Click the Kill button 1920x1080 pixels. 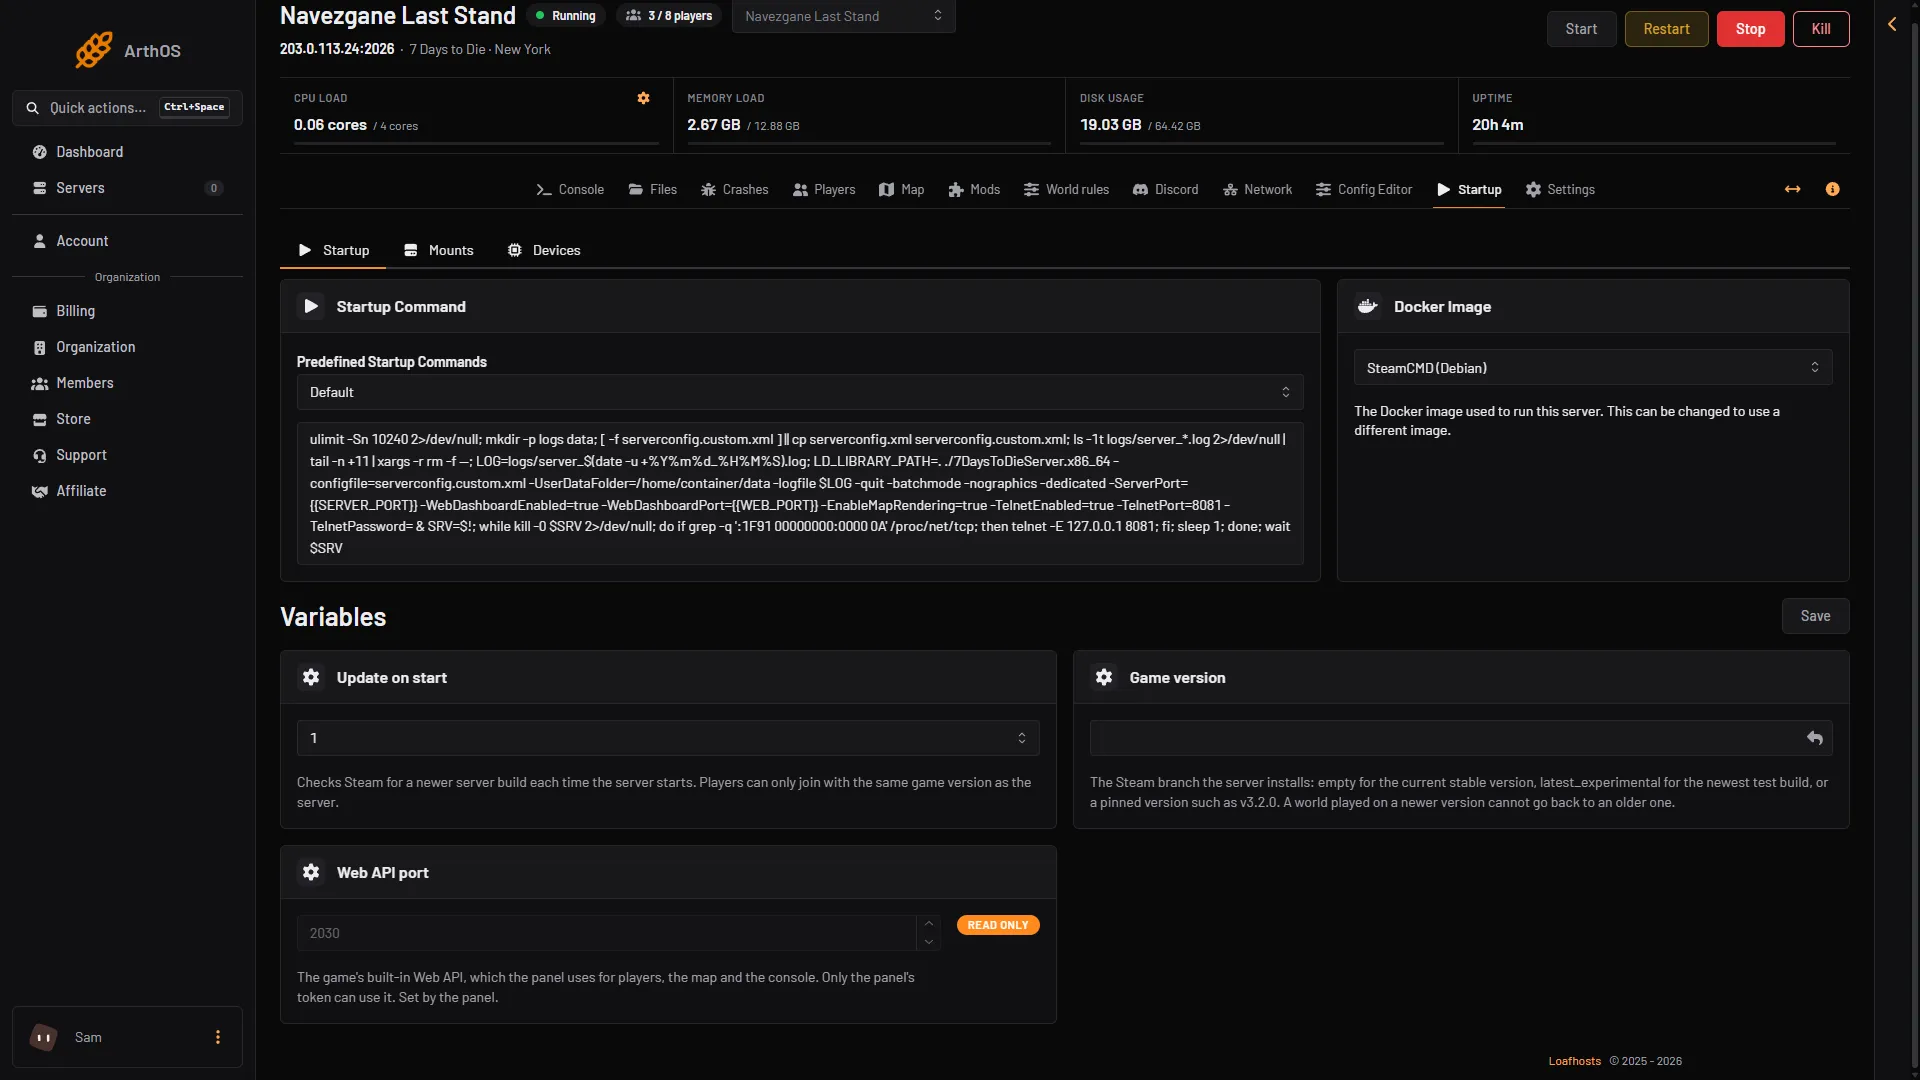(1821, 29)
